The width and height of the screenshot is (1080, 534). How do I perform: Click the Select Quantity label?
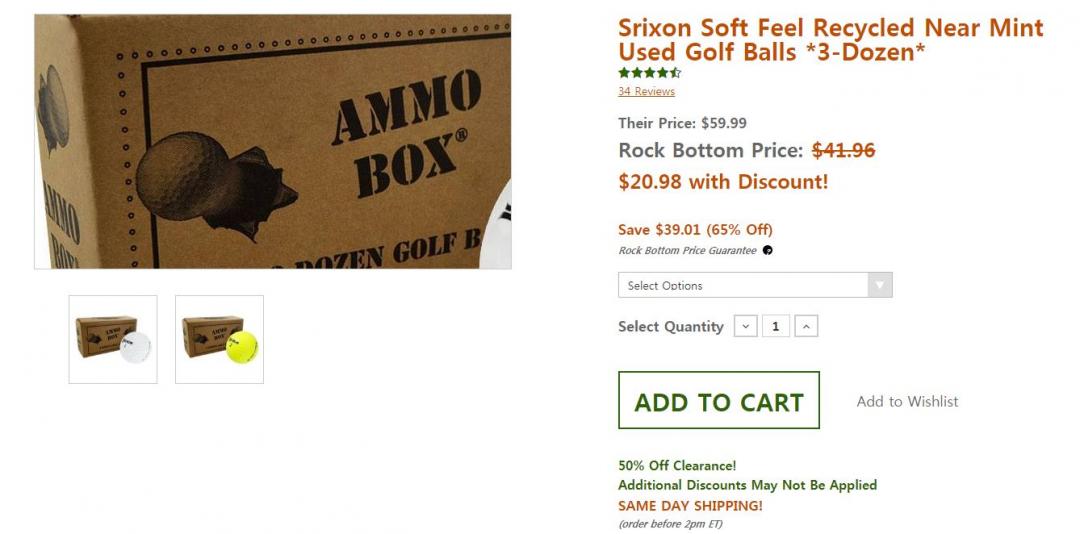(670, 327)
